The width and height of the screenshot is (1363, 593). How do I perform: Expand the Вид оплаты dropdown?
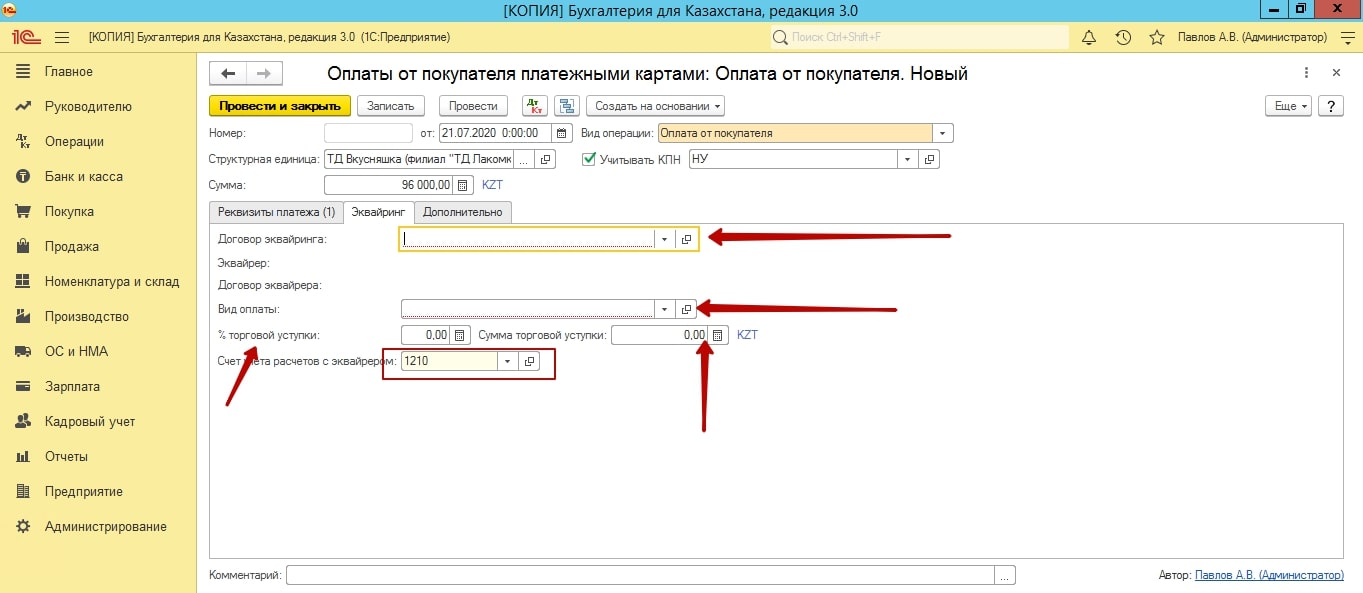point(664,309)
